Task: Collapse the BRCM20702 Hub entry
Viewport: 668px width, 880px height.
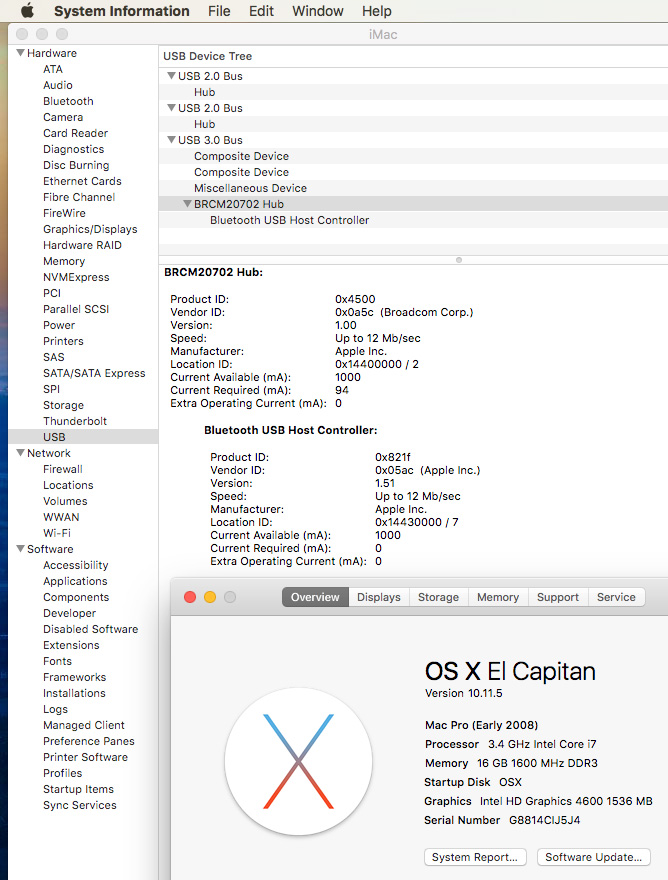Action: [188, 204]
